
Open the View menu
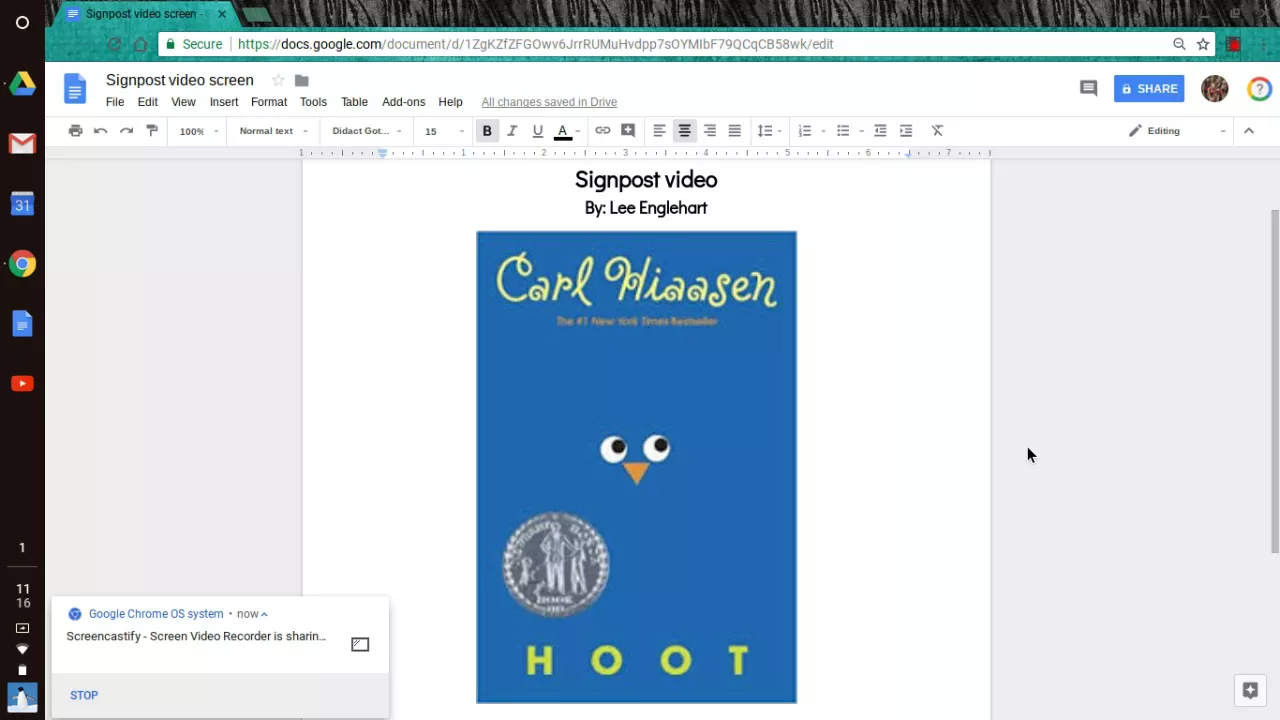183,102
